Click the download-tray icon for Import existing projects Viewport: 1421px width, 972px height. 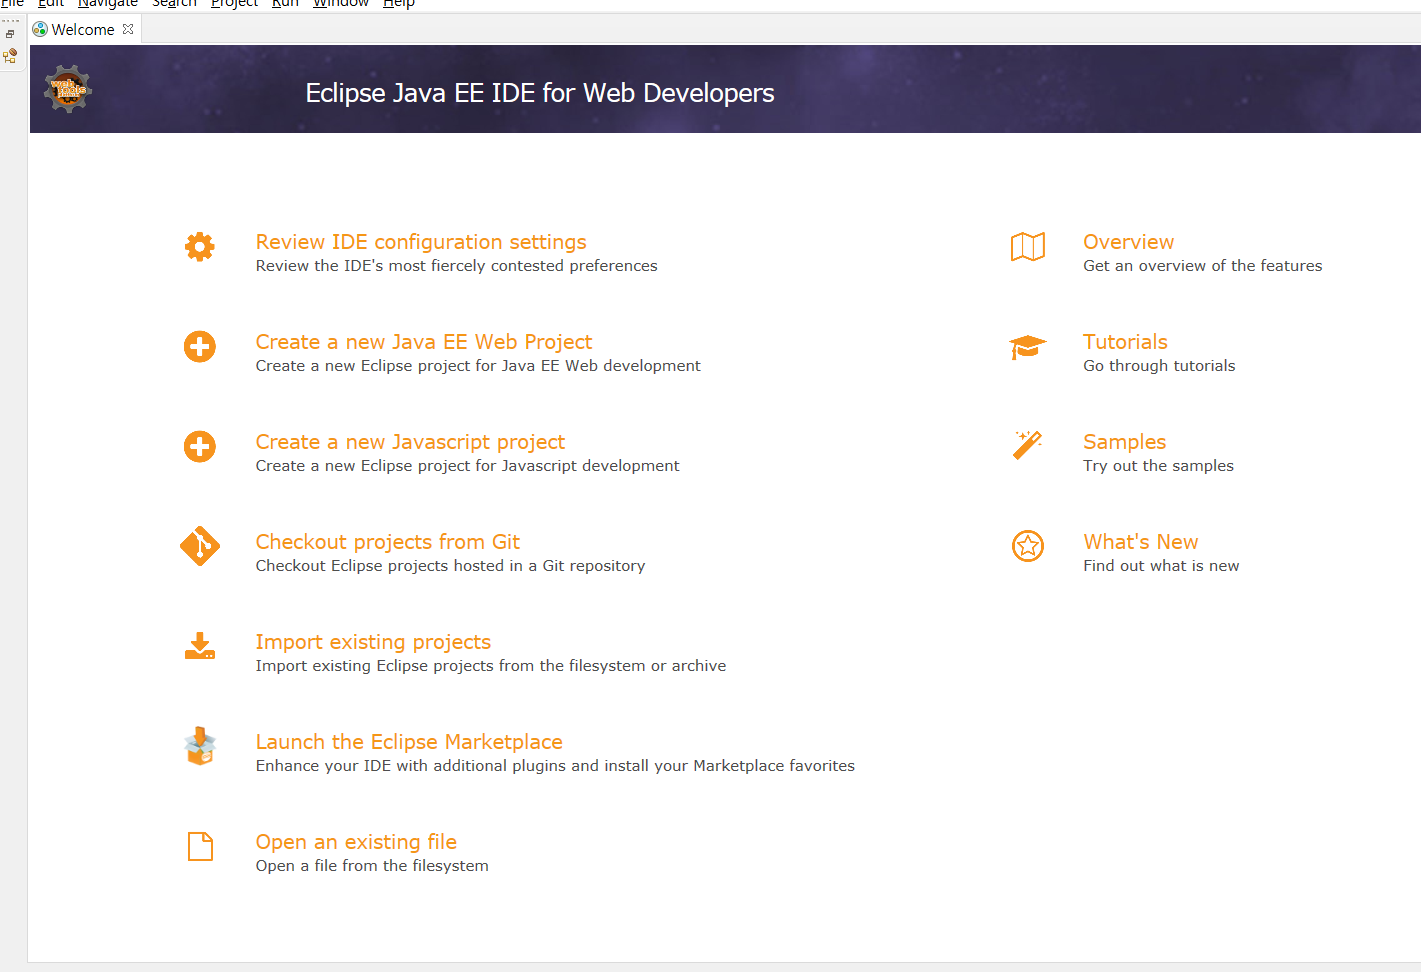point(200,646)
